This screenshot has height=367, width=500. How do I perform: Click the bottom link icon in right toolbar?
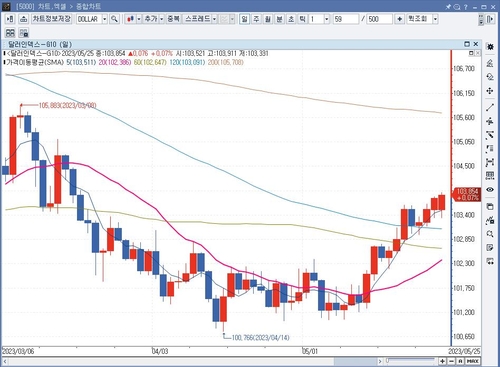point(490,261)
